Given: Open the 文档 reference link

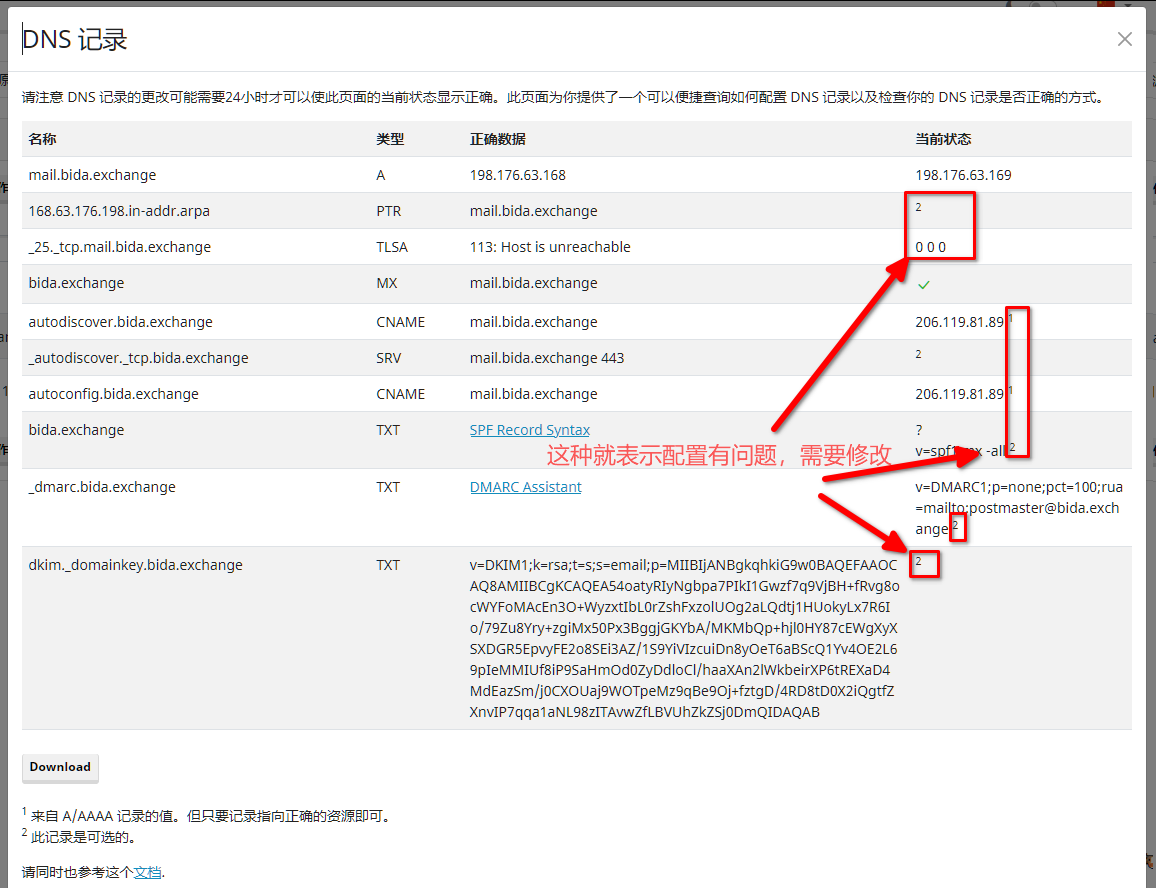Looking at the screenshot, I should click(147, 872).
